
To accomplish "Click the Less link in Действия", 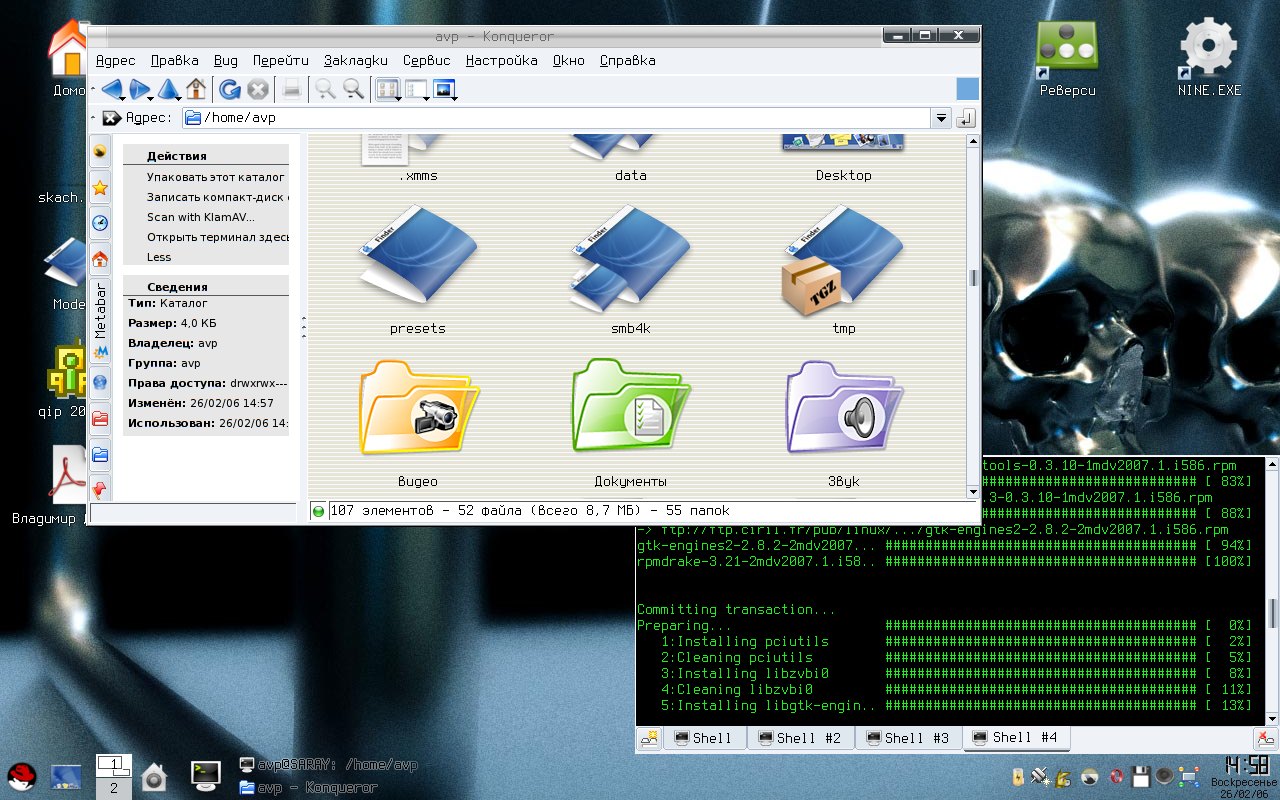I will [x=158, y=257].
